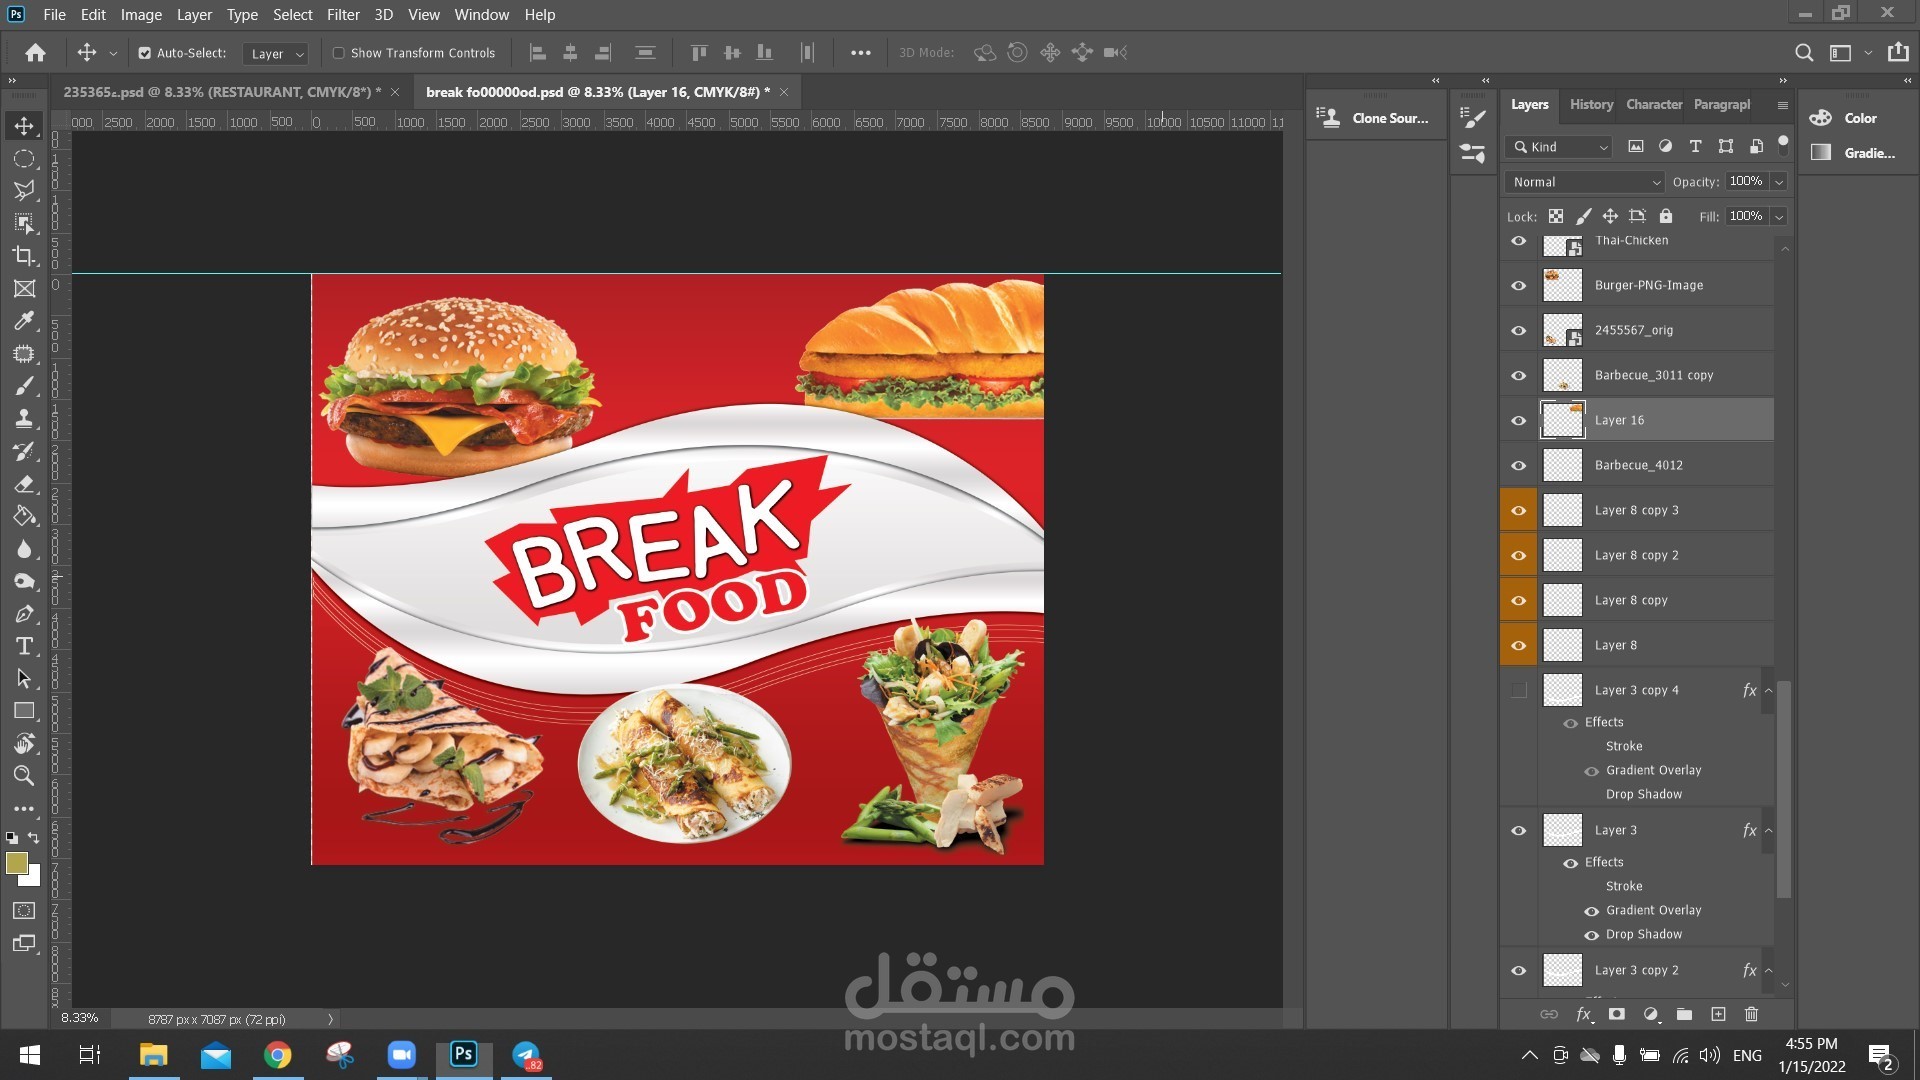1920x1080 pixels.
Task: Select the Clone Stamp tool
Action: coord(24,419)
